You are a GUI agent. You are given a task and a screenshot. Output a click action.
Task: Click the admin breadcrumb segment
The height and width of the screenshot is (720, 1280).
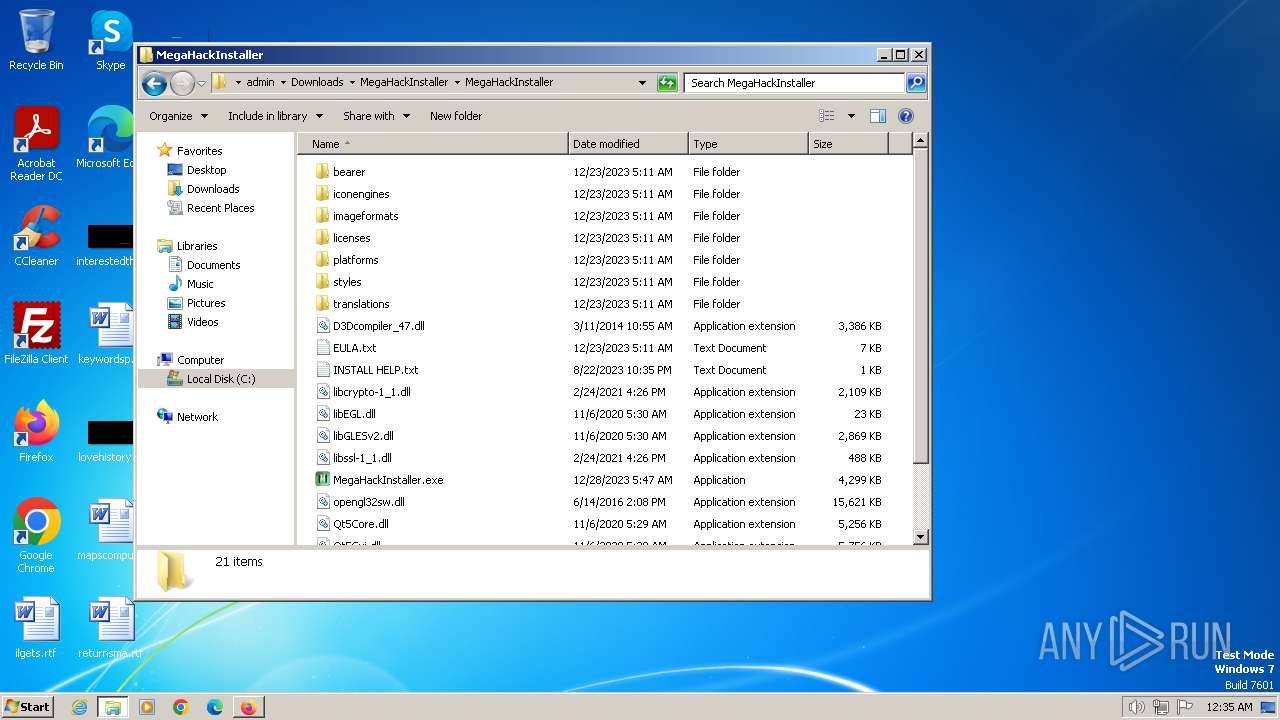[260, 83]
